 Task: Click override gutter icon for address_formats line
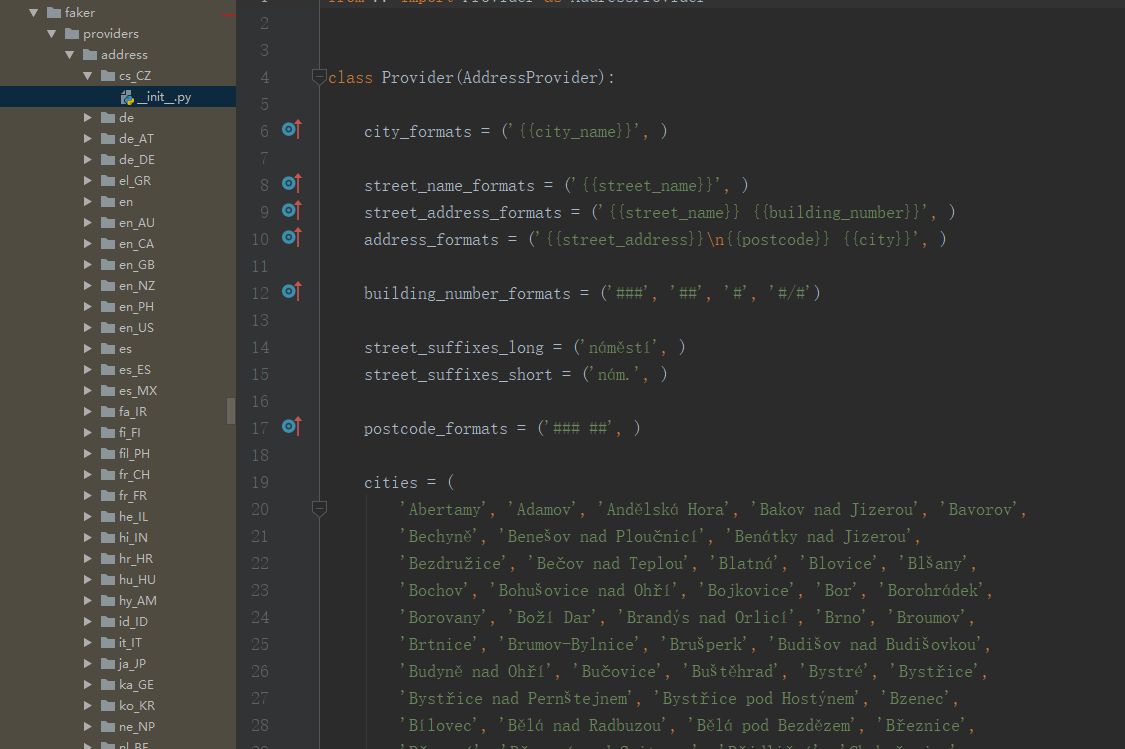point(292,237)
